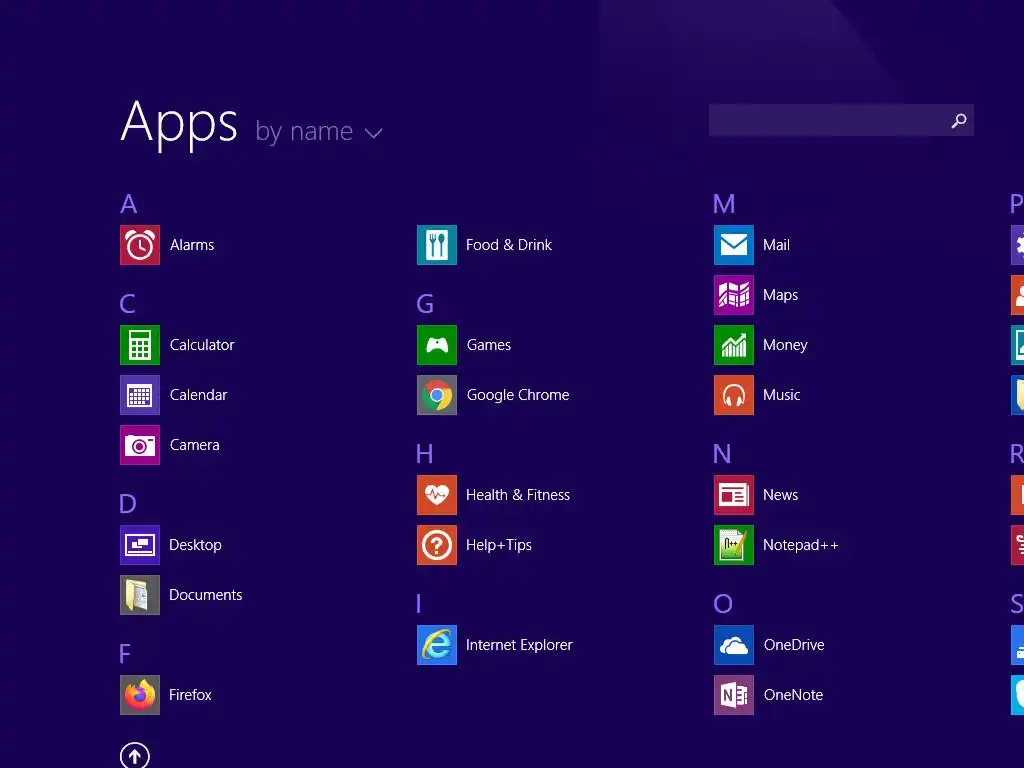Open the Music app icon
The width and height of the screenshot is (1024, 768).
(x=734, y=395)
